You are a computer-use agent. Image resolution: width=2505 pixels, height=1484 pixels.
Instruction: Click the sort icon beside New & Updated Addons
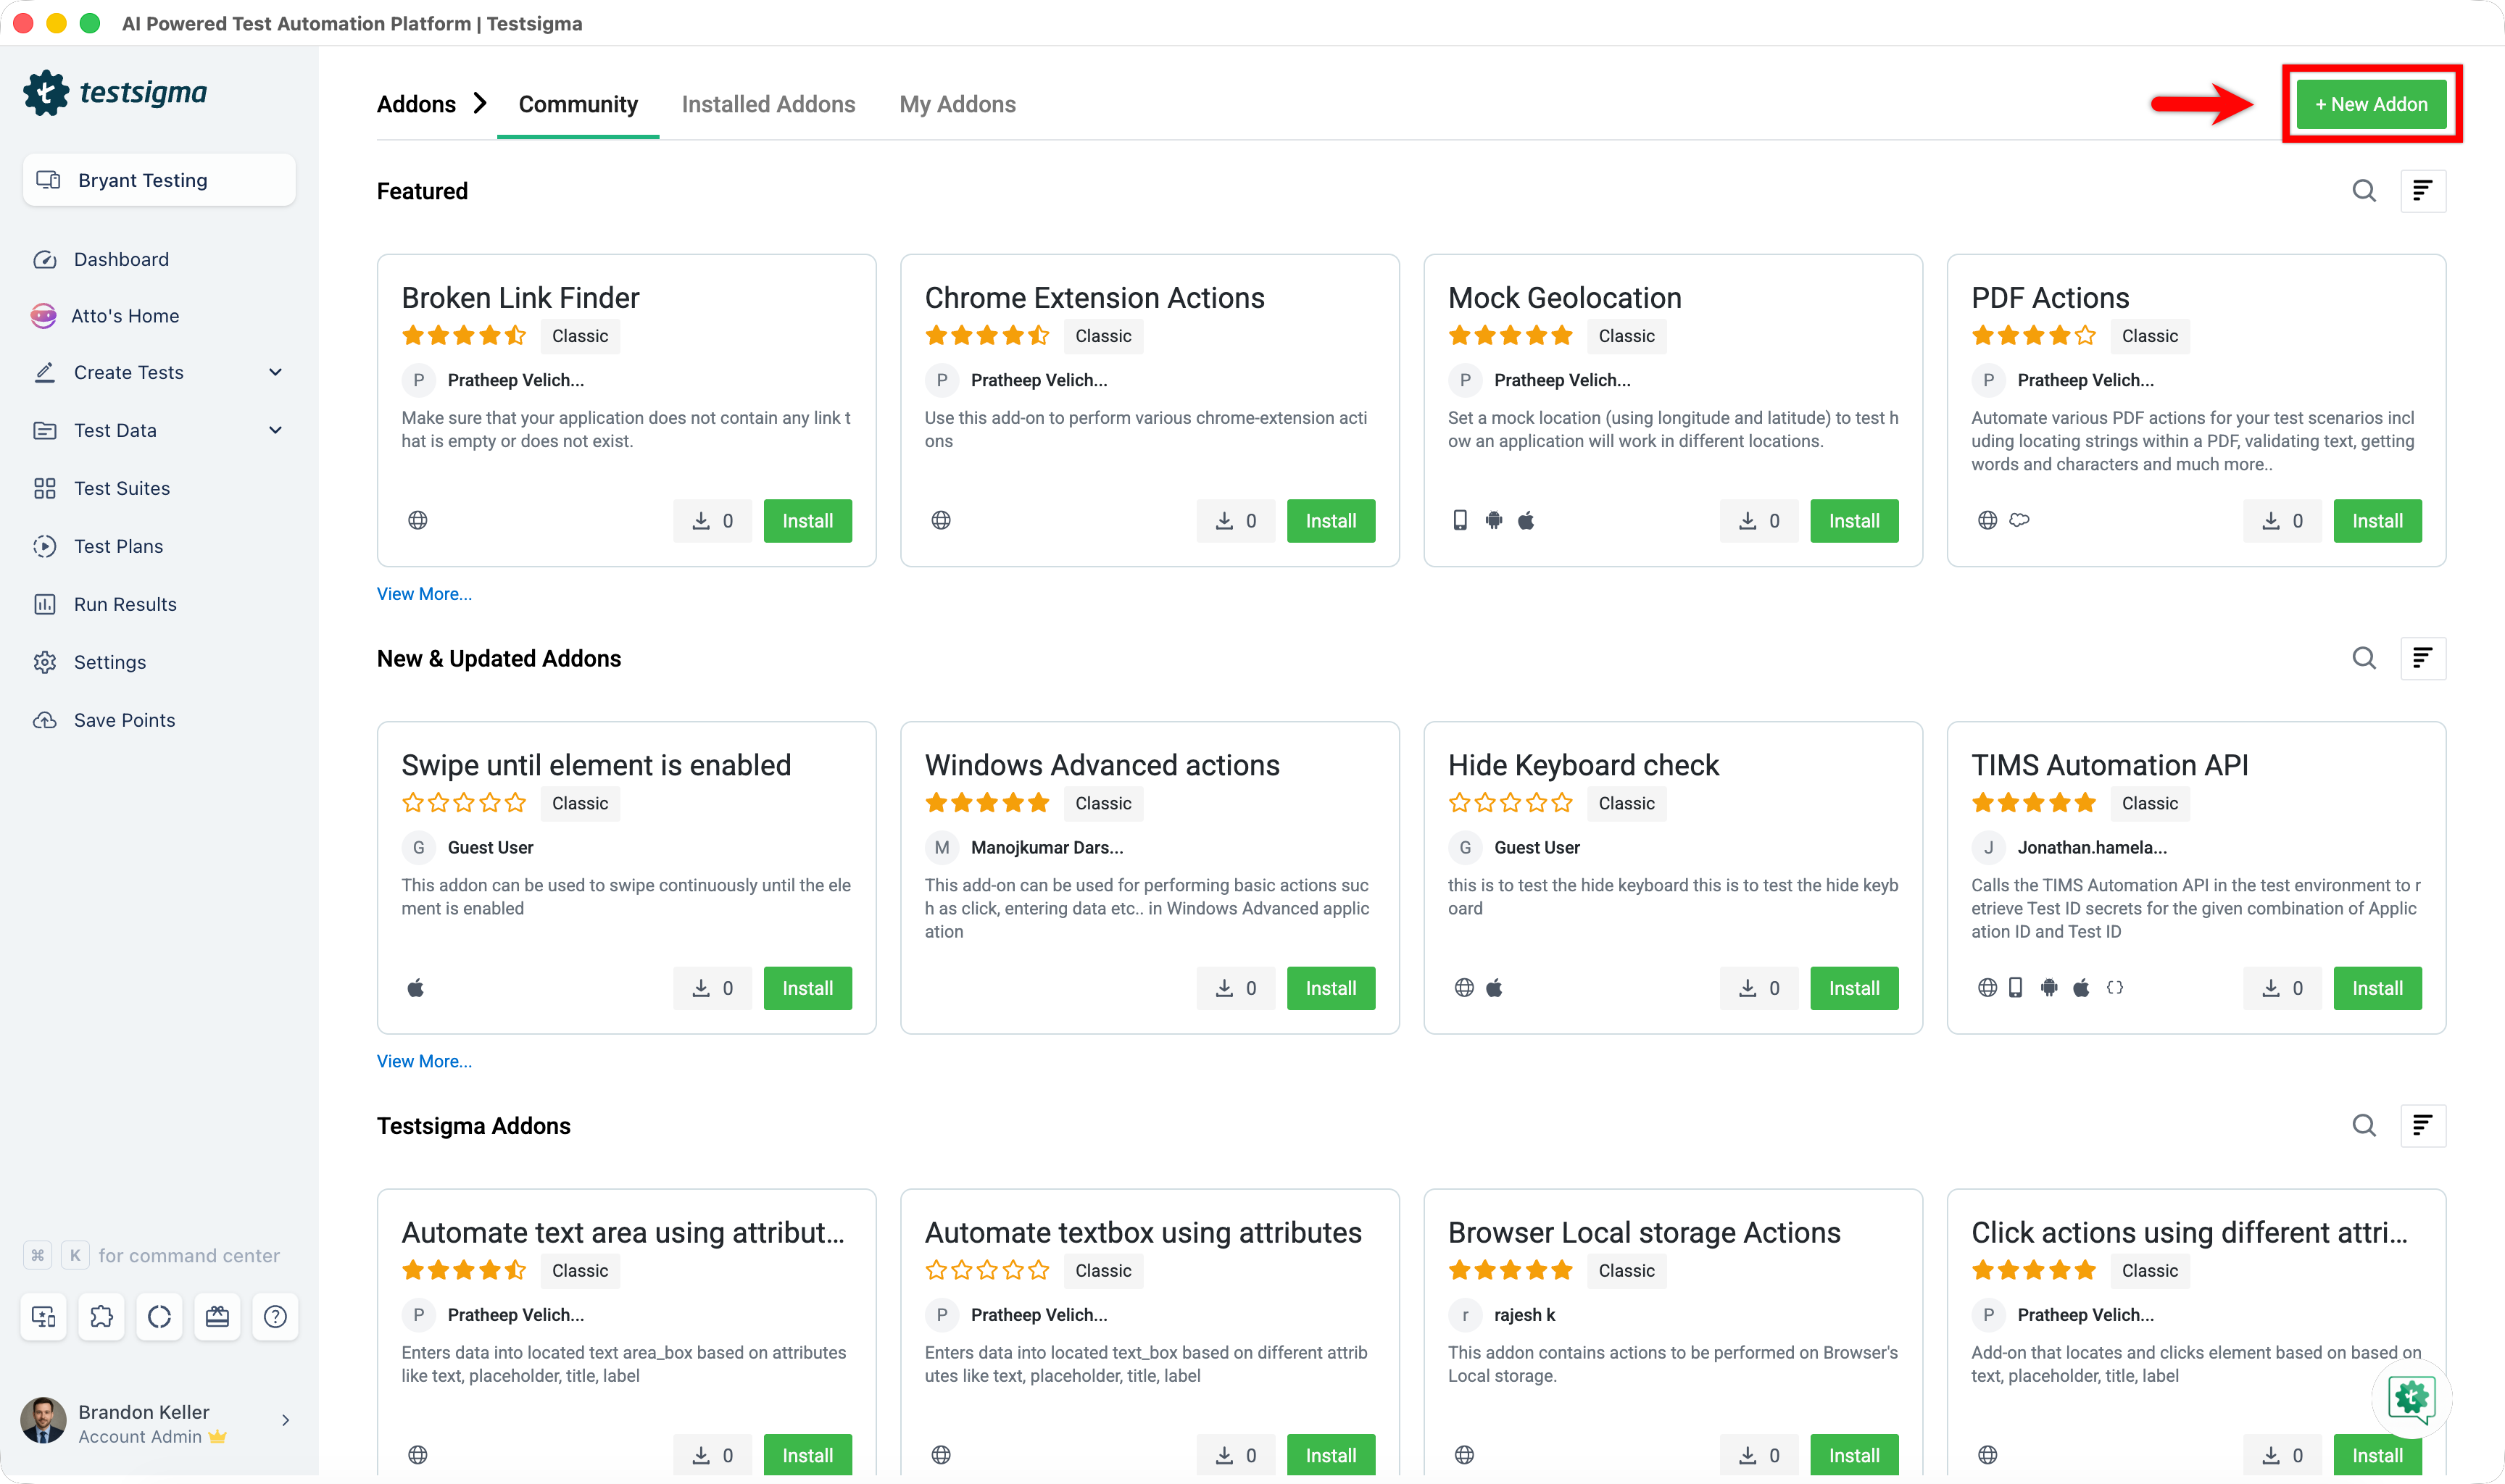2422,658
